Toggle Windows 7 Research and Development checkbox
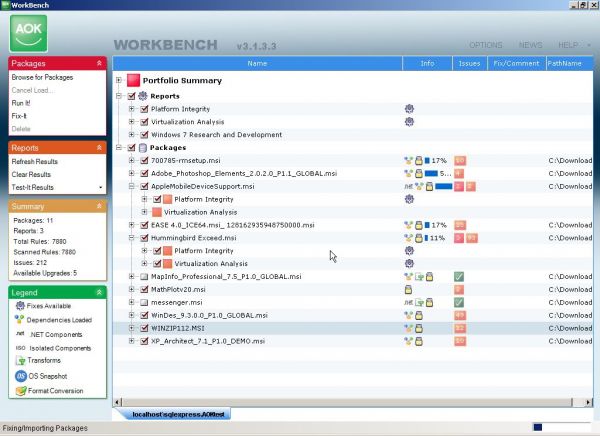600x436 pixels. point(144,135)
